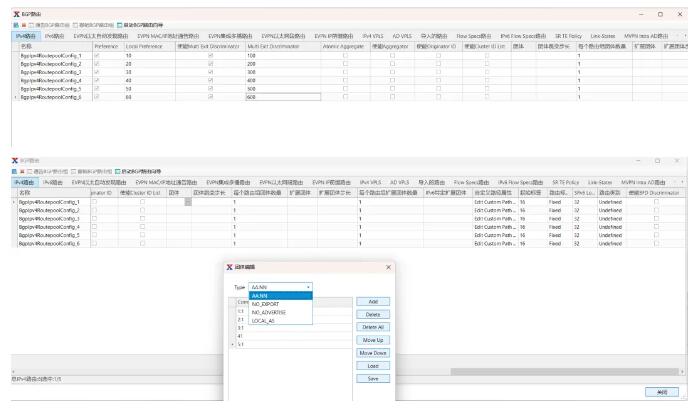Viewport: 697px width, 408px height.
Task: Select NO_EXPORT from the Type list
Action: [264, 304]
